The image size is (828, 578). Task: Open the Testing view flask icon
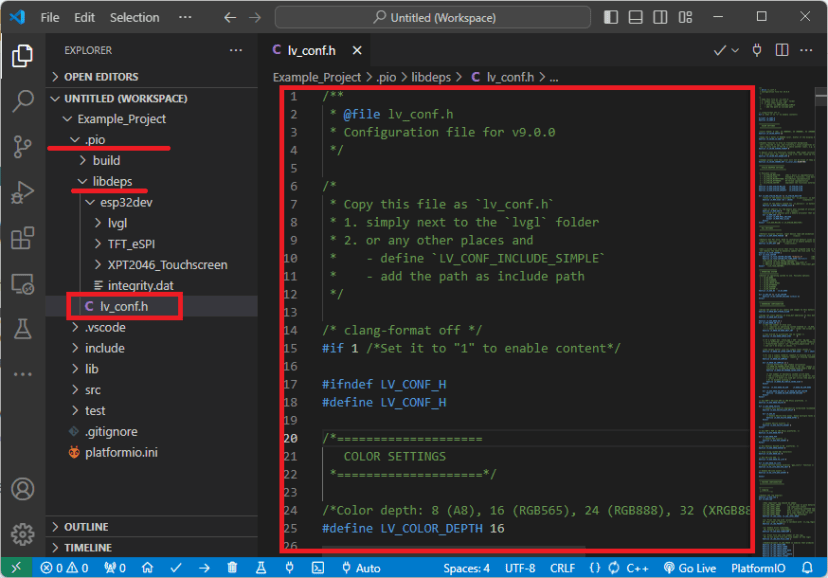point(22,328)
